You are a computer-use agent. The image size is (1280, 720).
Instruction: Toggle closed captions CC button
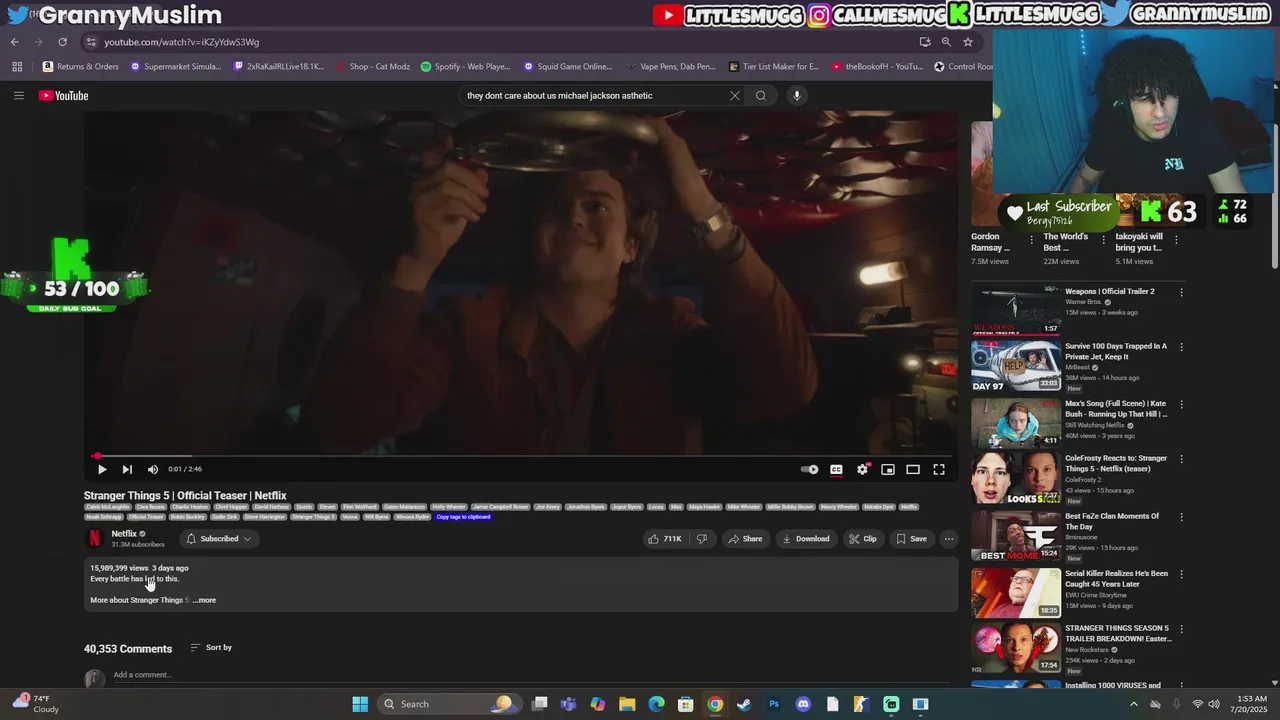point(836,469)
